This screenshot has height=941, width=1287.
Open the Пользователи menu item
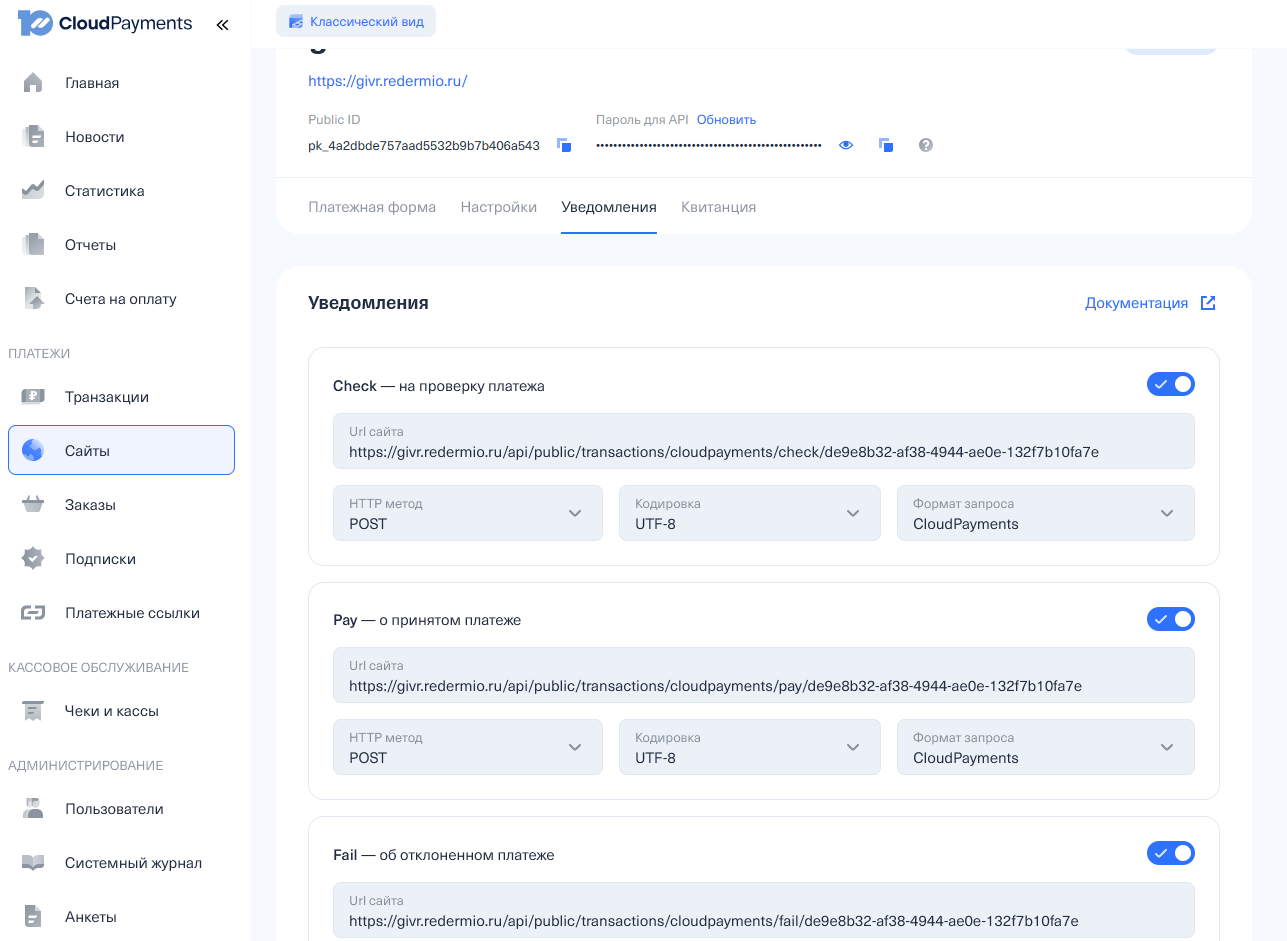coord(121,809)
